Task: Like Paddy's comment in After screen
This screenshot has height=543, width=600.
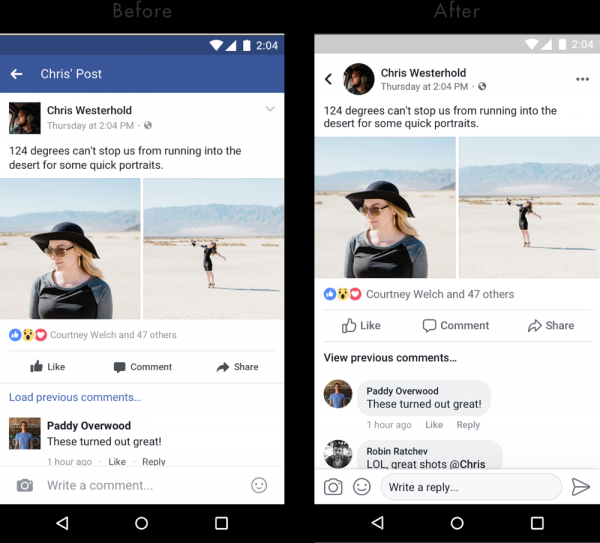Action: pyautogui.click(x=434, y=425)
